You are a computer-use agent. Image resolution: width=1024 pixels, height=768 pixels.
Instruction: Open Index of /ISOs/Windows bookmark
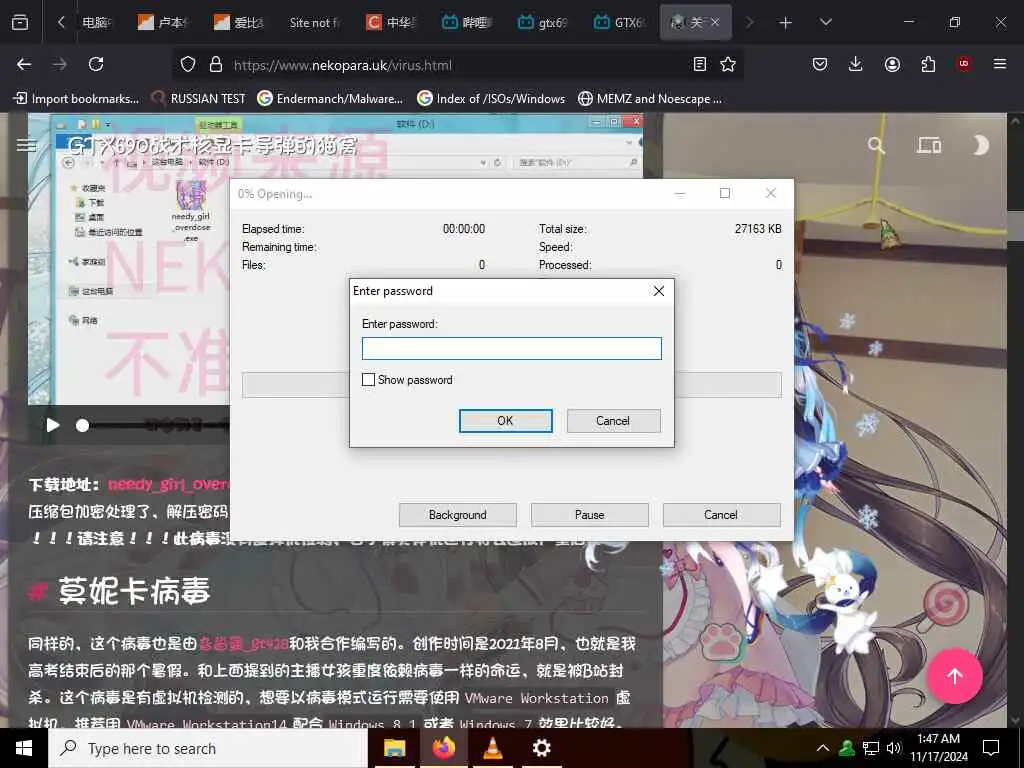491,99
